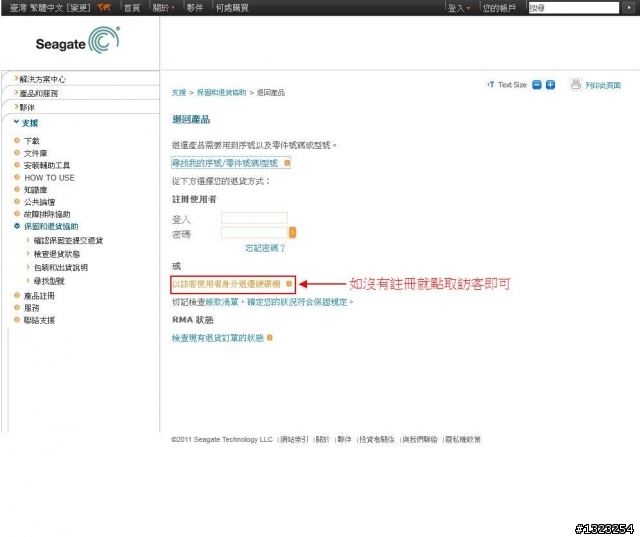Image resolution: width=640 pixels, height=537 pixels.
Task: Open 何處購買 in top navigation
Action: coord(232,8)
